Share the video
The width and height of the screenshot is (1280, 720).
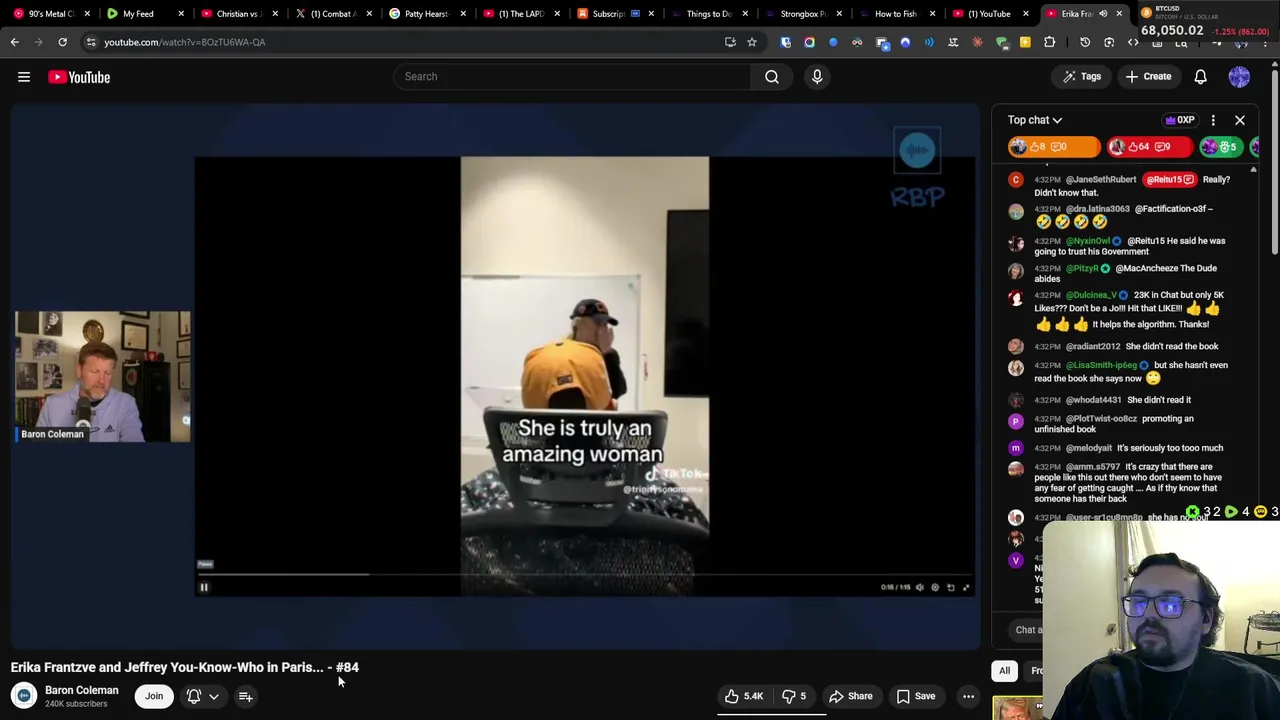851,696
